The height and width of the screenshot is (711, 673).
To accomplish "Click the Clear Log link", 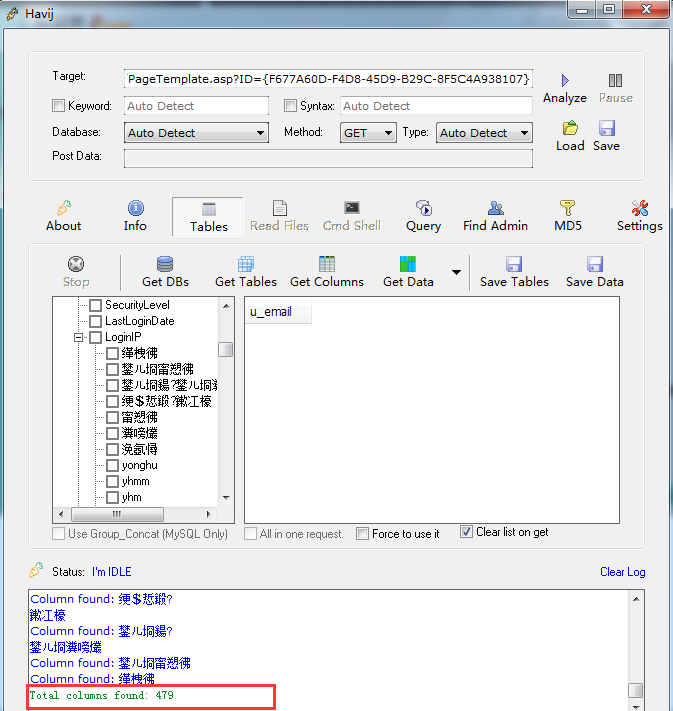I will tap(622, 572).
